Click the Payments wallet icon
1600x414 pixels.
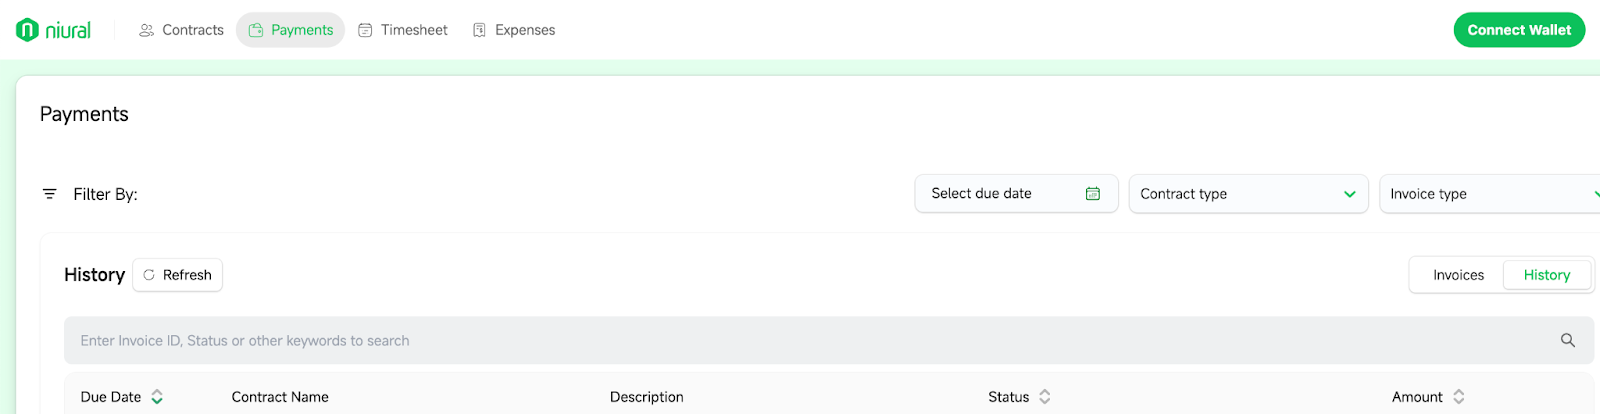(x=255, y=30)
